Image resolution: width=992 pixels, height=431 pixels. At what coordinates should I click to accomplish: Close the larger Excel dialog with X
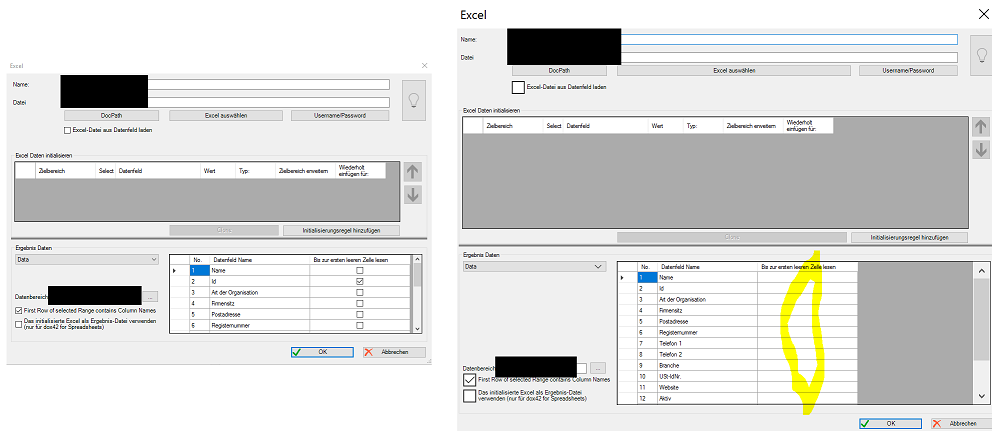tap(984, 15)
